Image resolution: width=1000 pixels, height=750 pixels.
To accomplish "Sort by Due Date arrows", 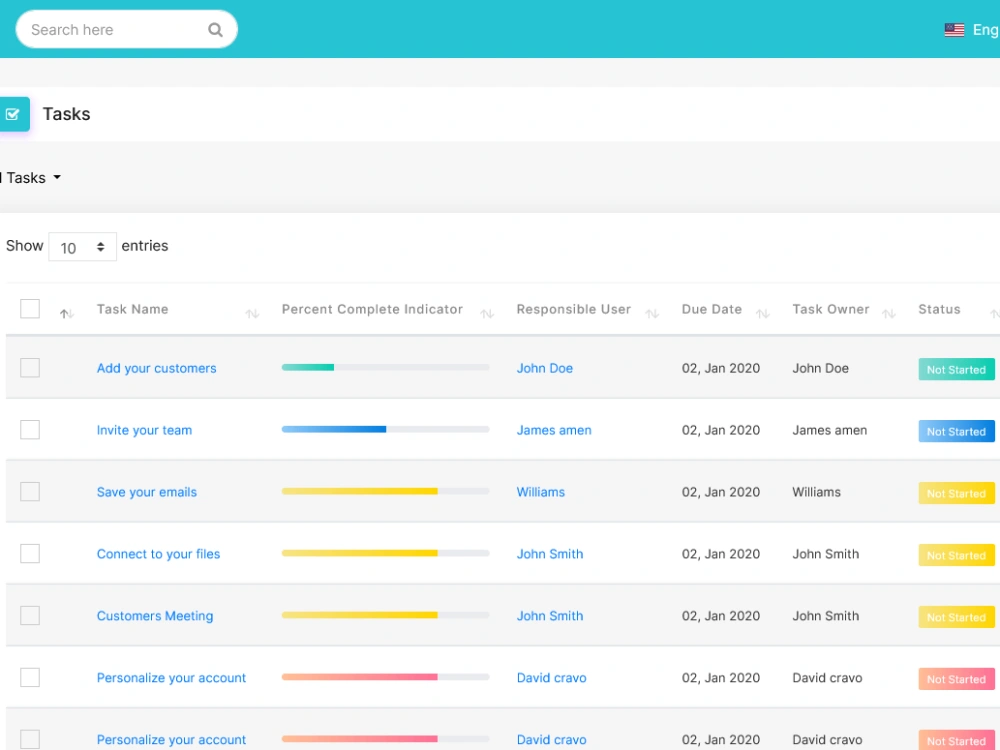I will coord(763,313).
